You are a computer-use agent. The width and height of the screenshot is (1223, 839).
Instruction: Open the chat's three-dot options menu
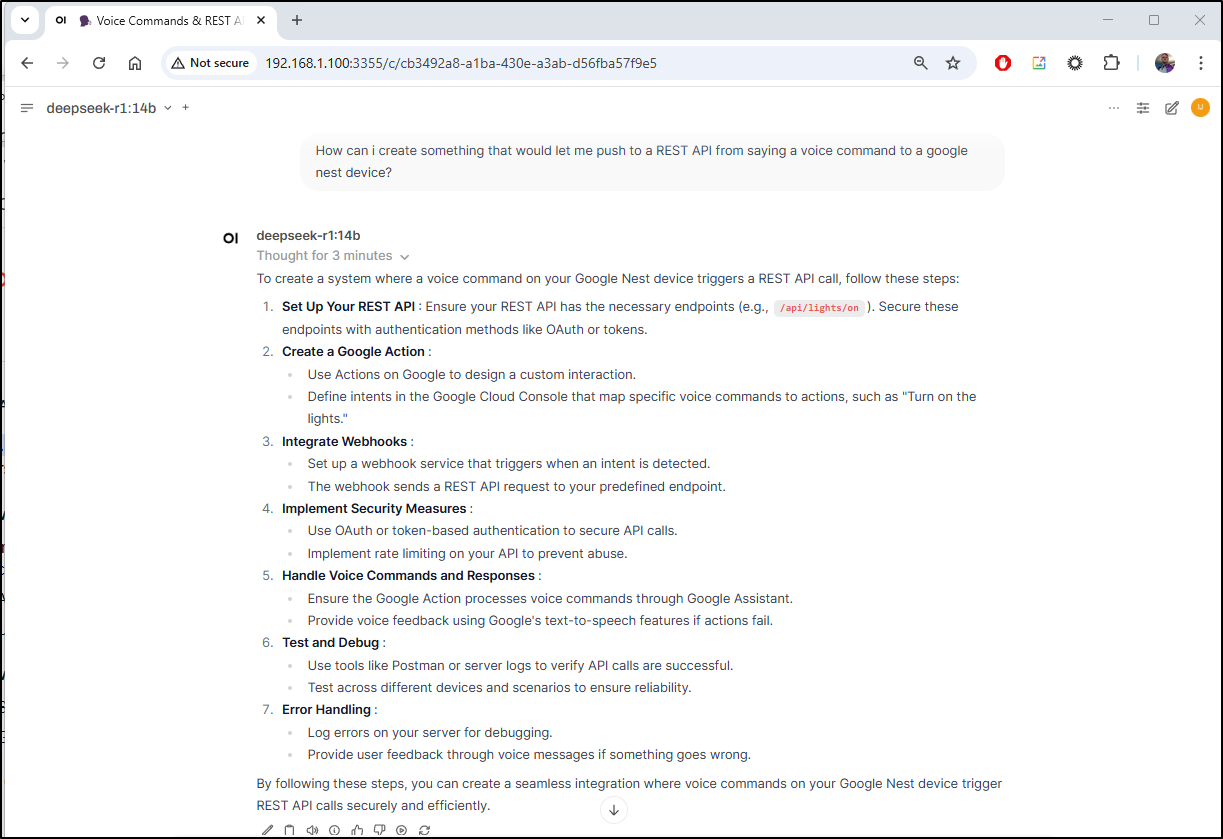(x=1114, y=108)
